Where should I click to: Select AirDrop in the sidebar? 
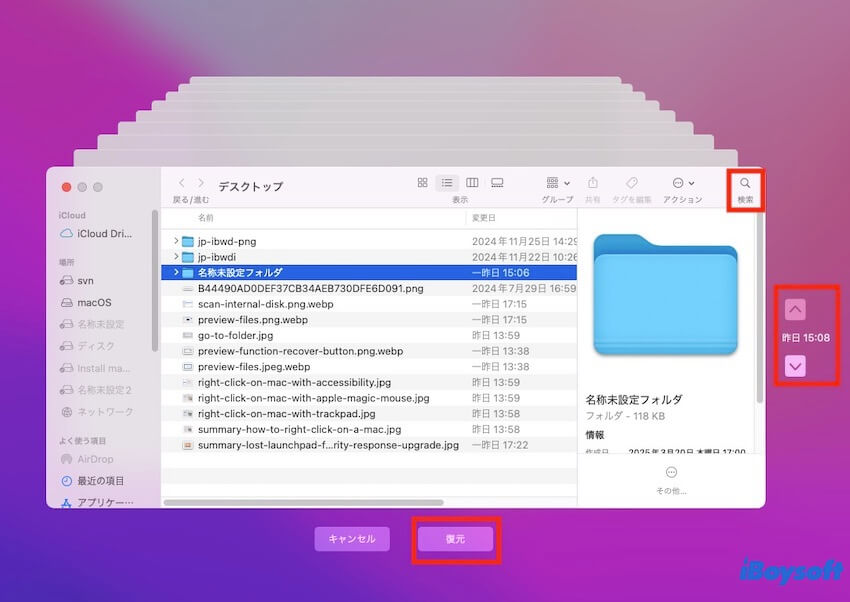coord(95,459)
